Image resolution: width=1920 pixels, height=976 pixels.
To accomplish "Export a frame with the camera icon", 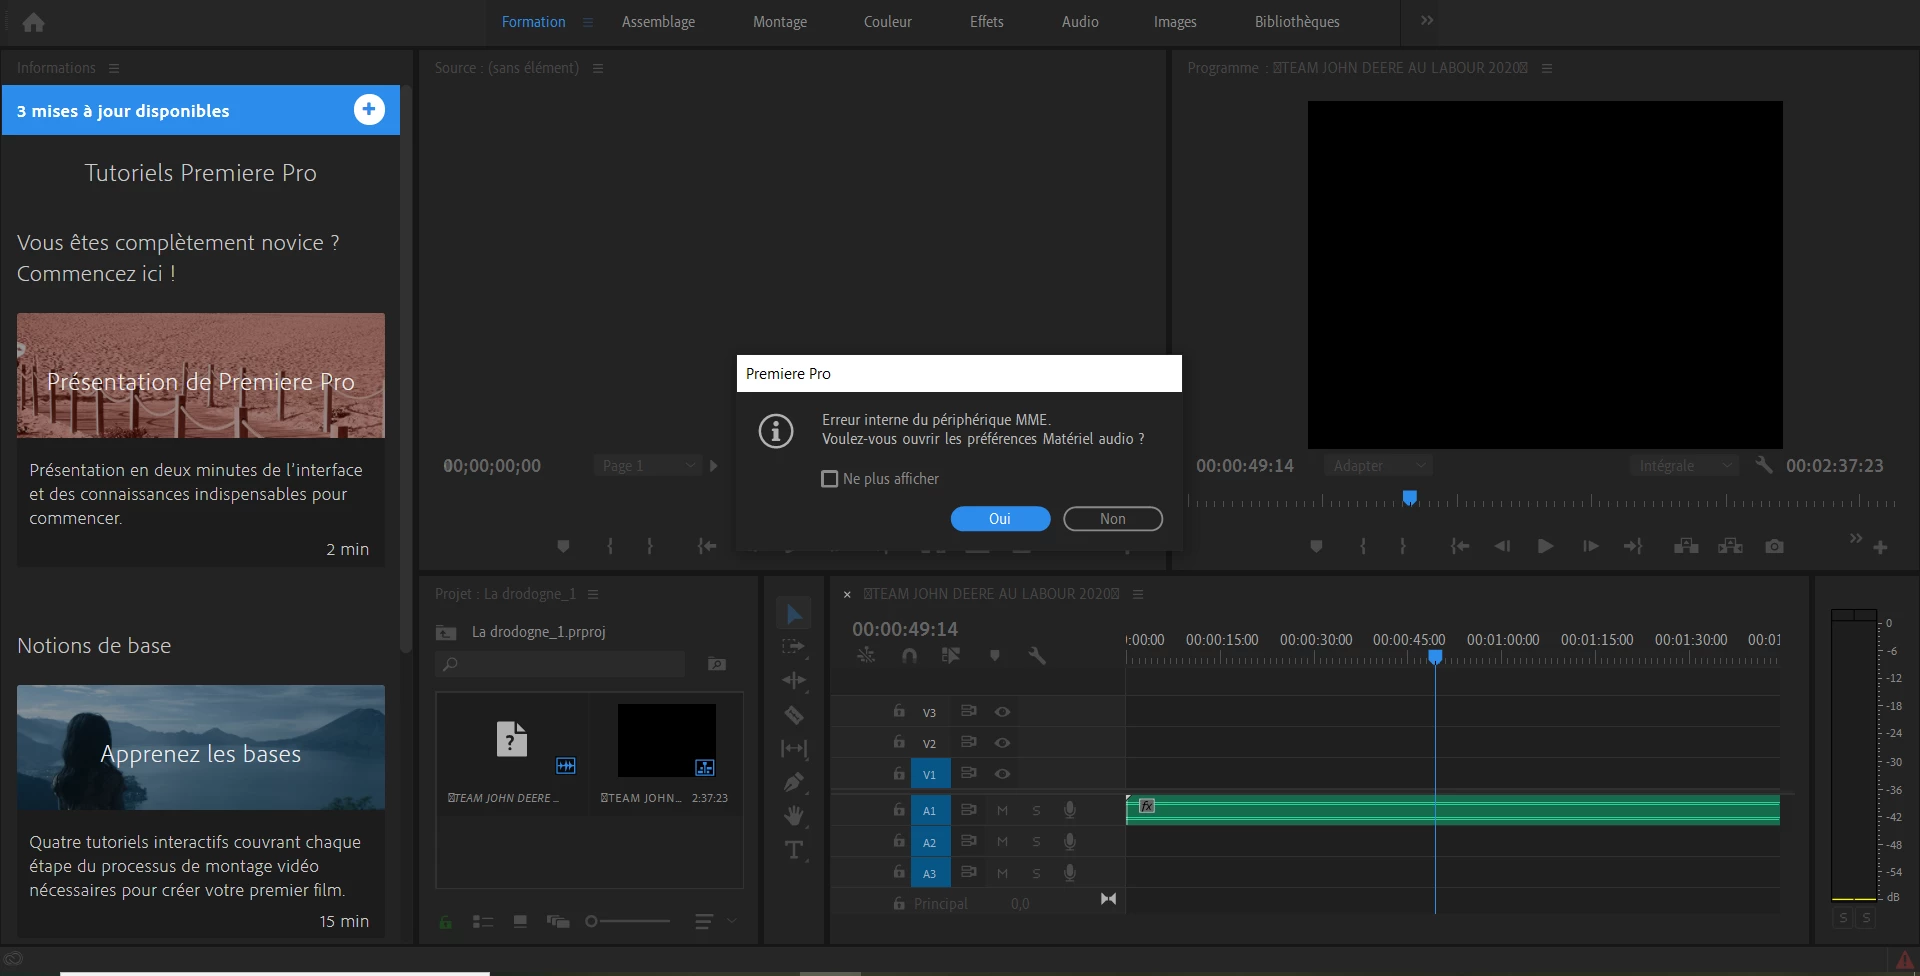I will pyautogui.click(x=1774, y=546).
